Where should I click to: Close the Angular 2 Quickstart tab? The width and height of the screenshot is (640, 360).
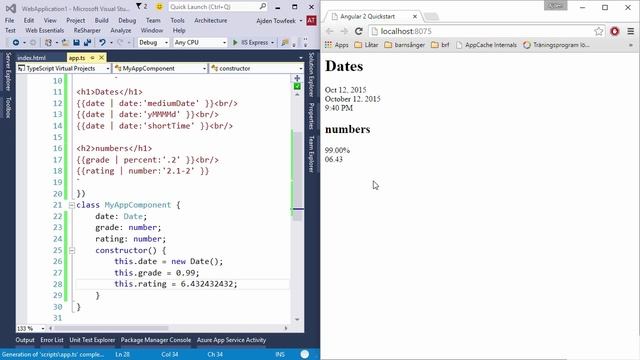tap(415, 16)
